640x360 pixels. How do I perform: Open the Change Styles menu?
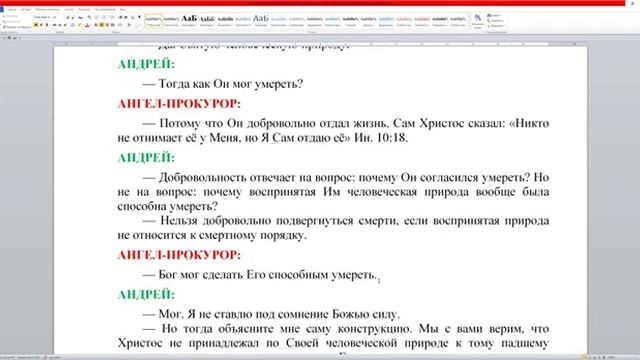click(477, 20)
